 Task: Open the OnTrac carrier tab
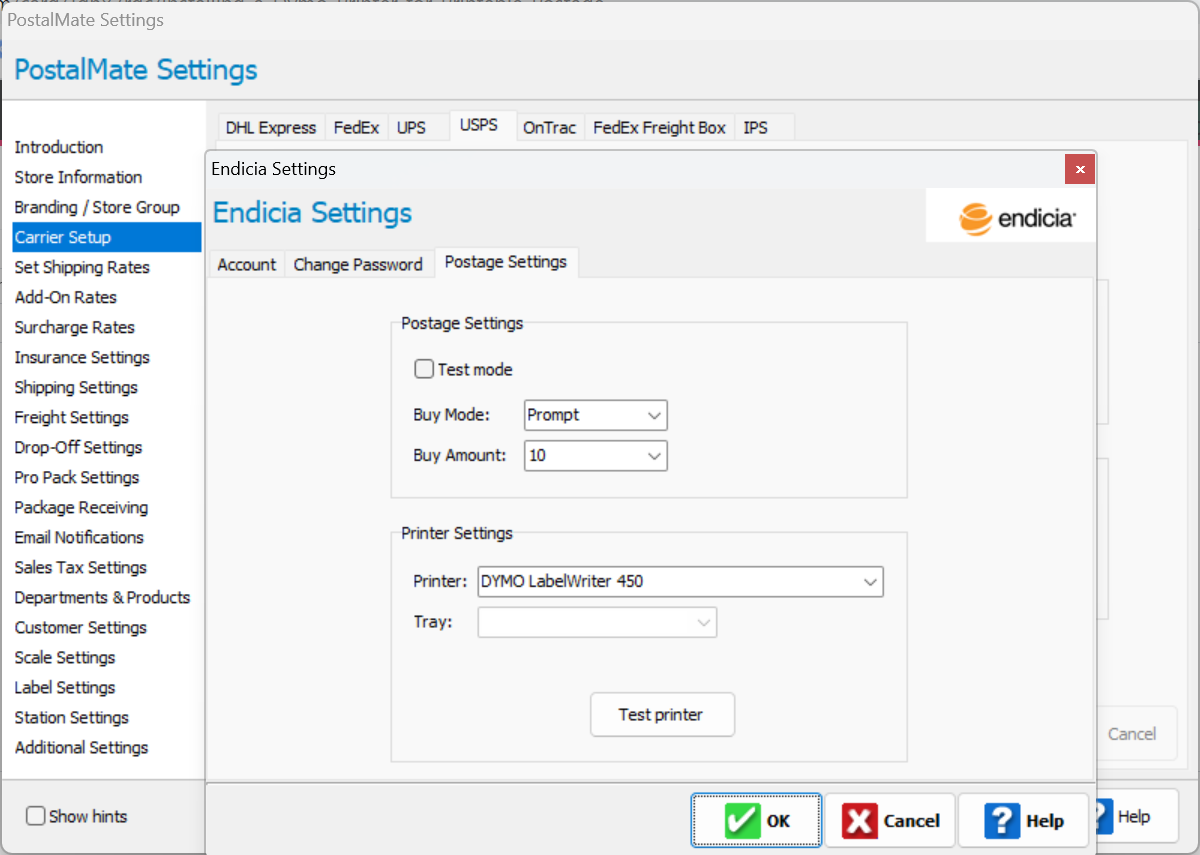(x=550, y=128)
